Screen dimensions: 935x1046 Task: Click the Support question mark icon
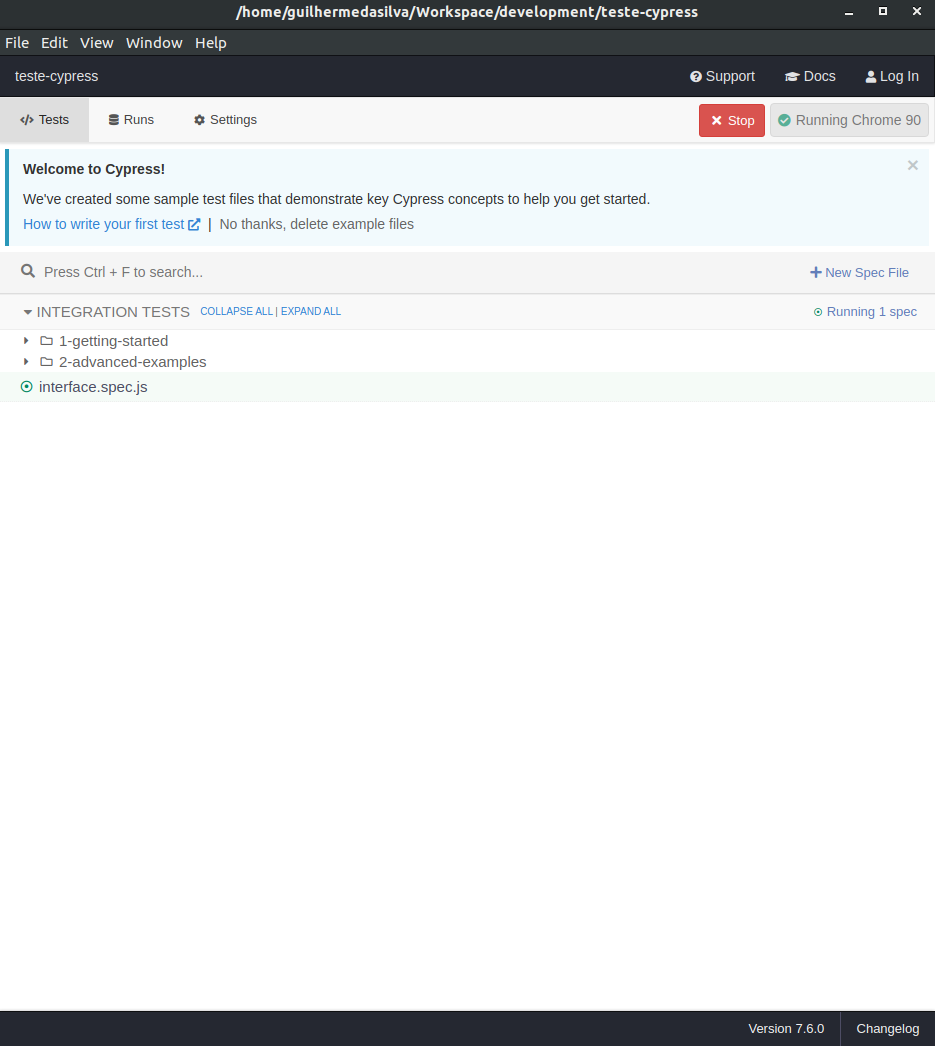(696, 77)
